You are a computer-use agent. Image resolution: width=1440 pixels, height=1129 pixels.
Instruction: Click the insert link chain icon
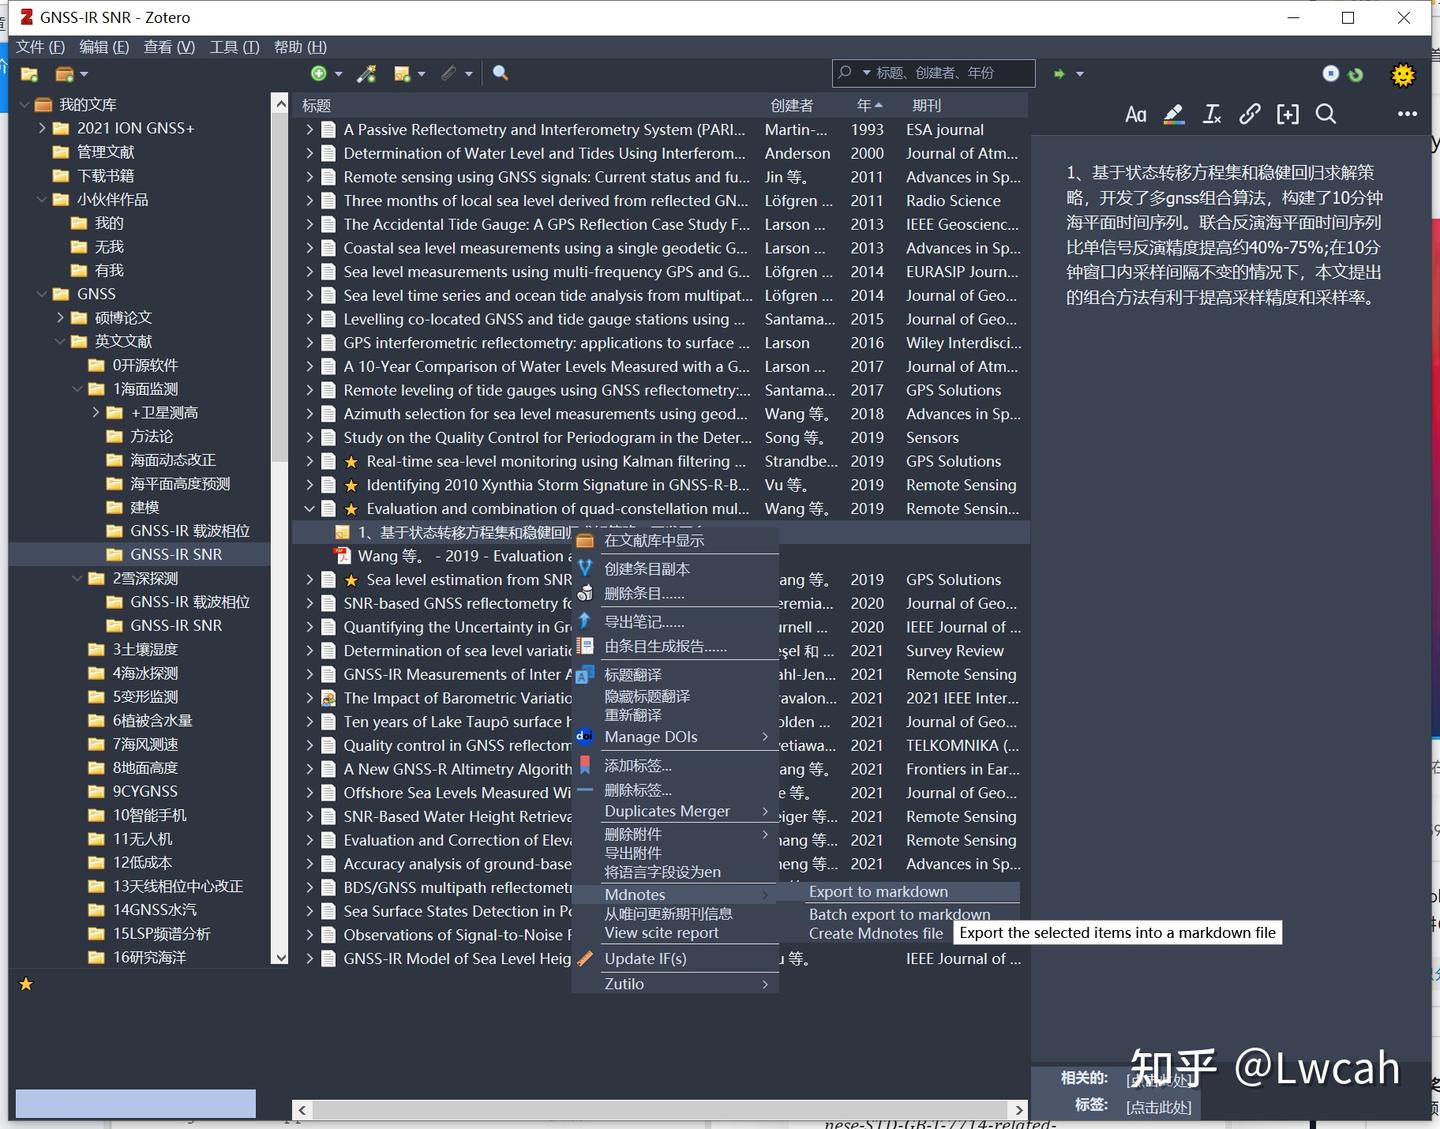tap(1250, 114)
